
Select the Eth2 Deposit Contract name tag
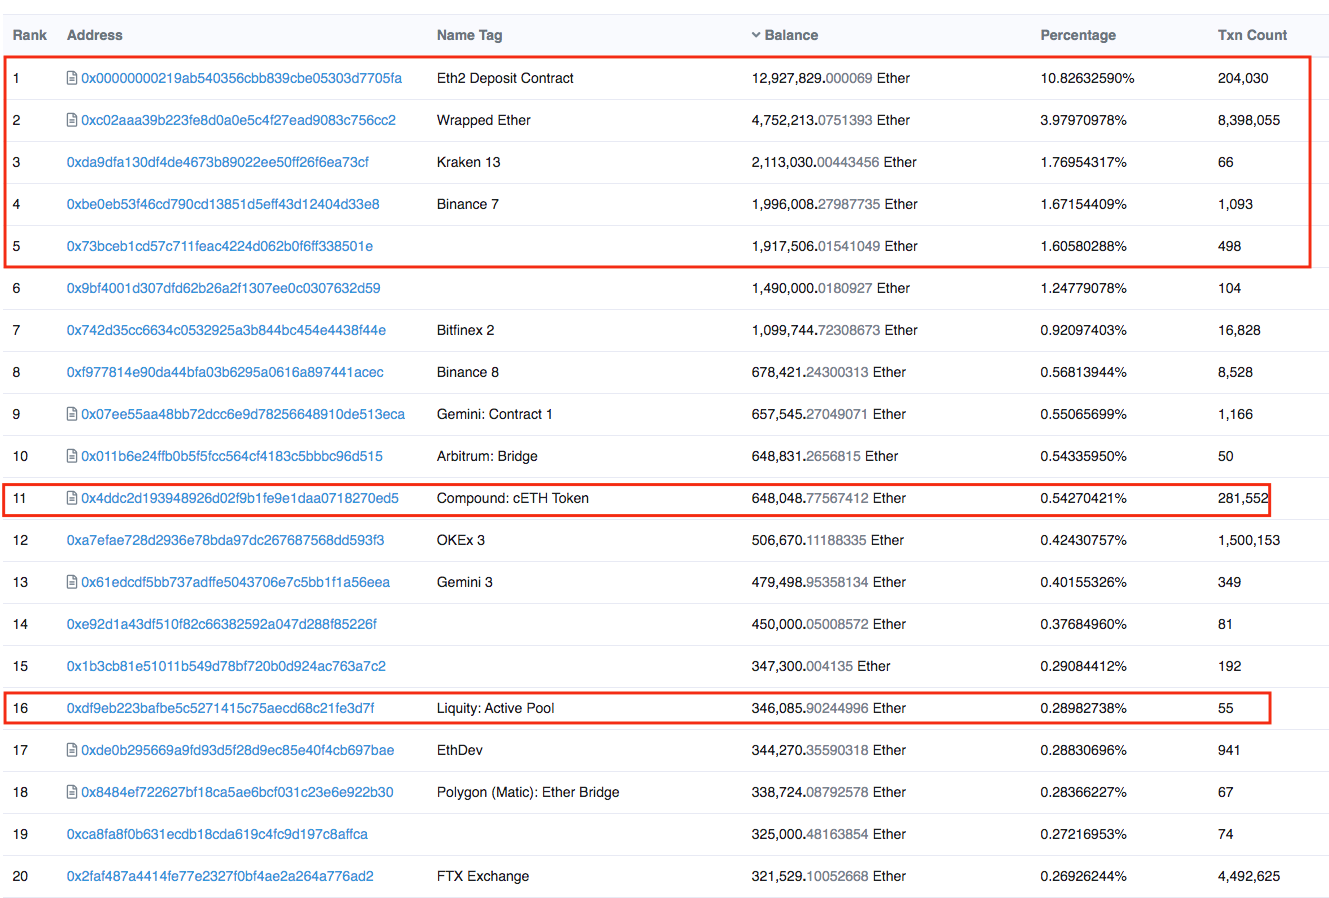[505, 78]
